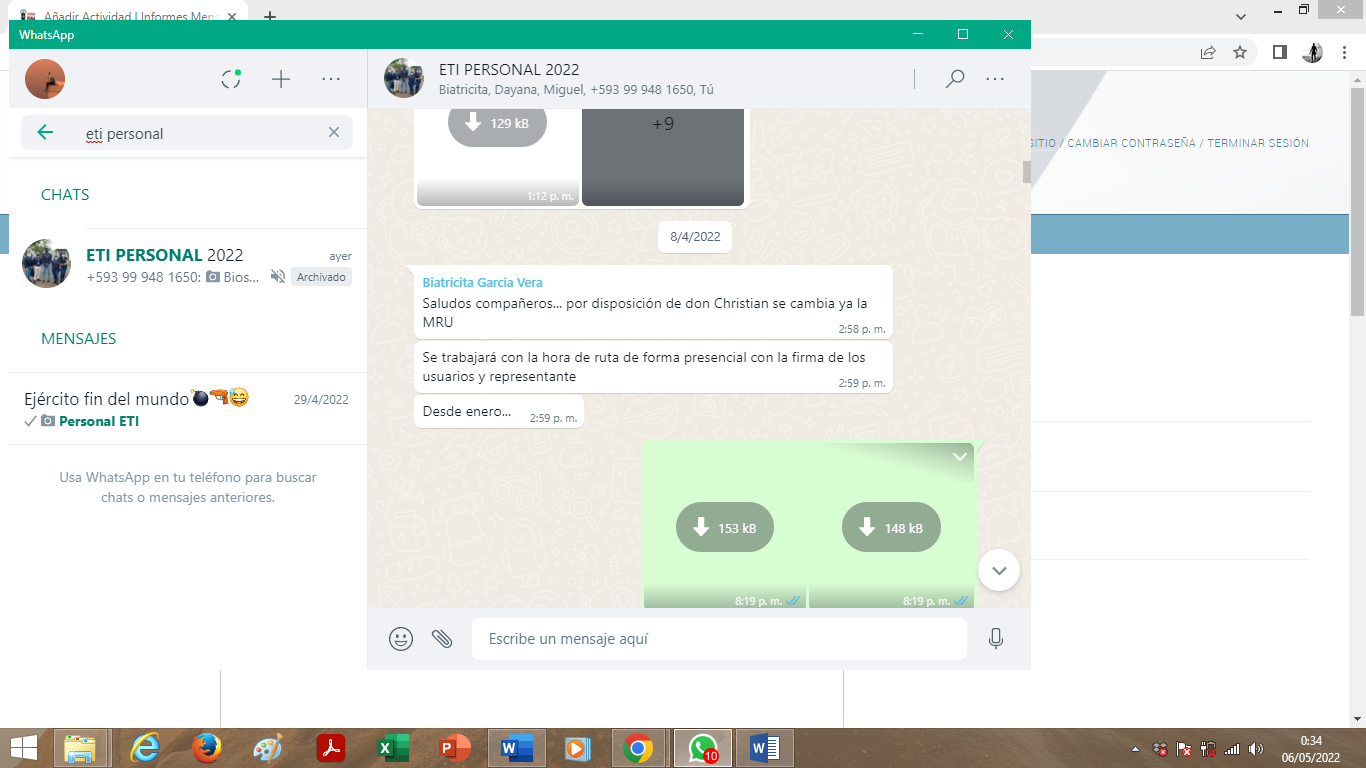Click the 'Escribe un mensaje aquí' field

[718, 639]
